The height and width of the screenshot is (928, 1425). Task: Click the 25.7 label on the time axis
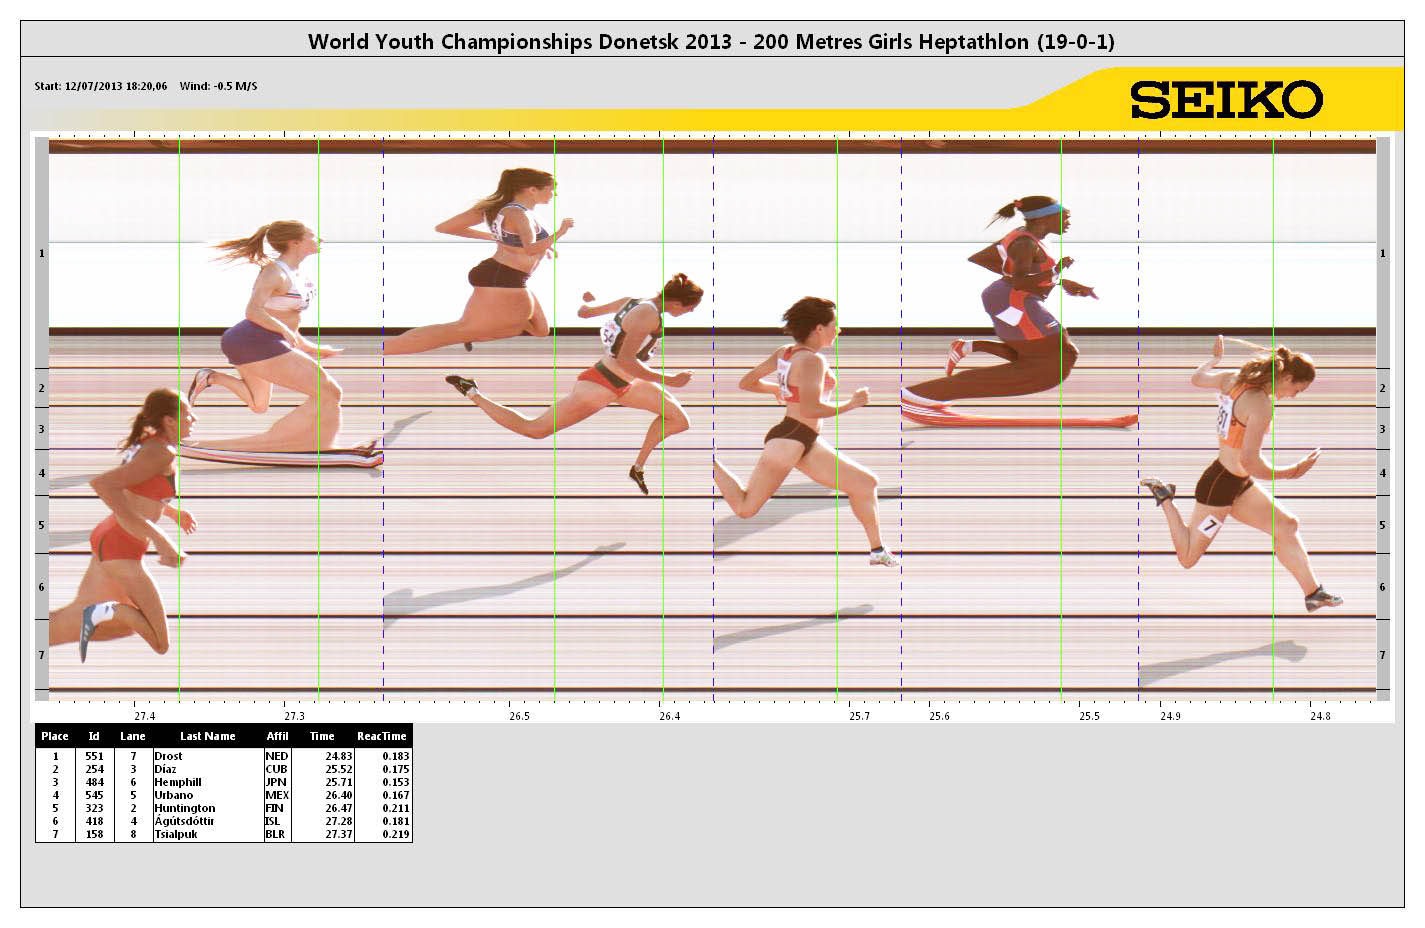coord(859,716)
